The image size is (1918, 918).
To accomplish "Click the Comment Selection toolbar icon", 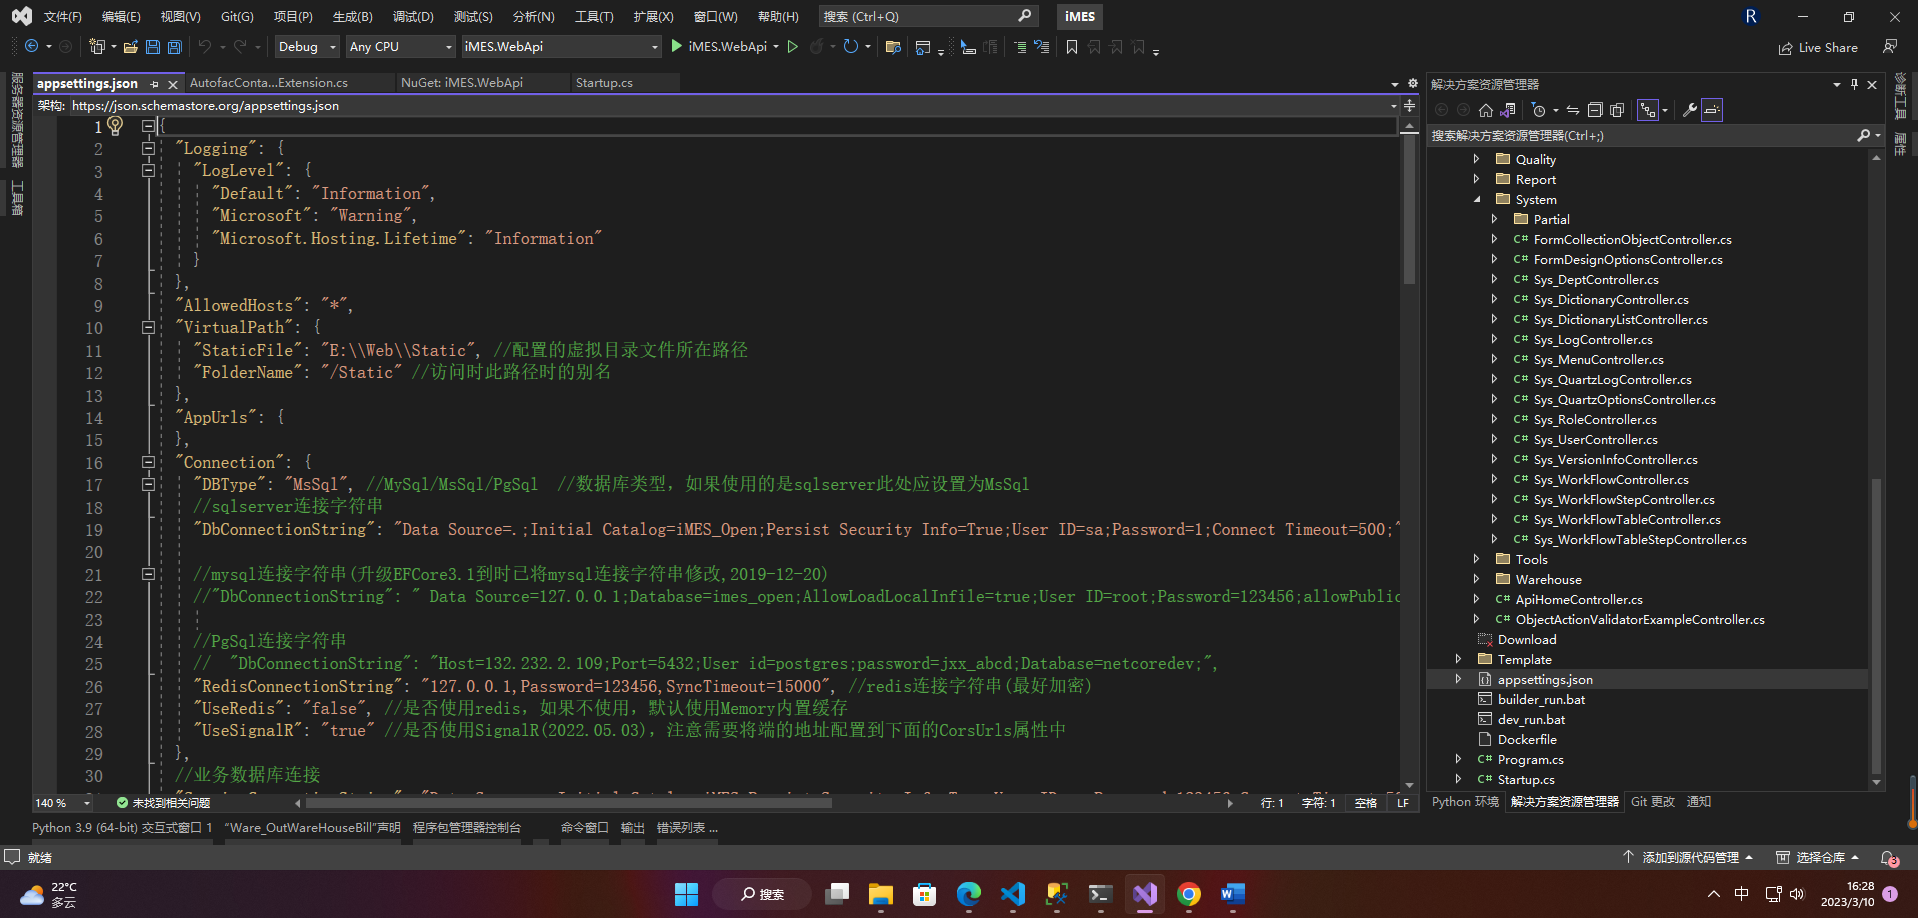I will coord(1020,46).
